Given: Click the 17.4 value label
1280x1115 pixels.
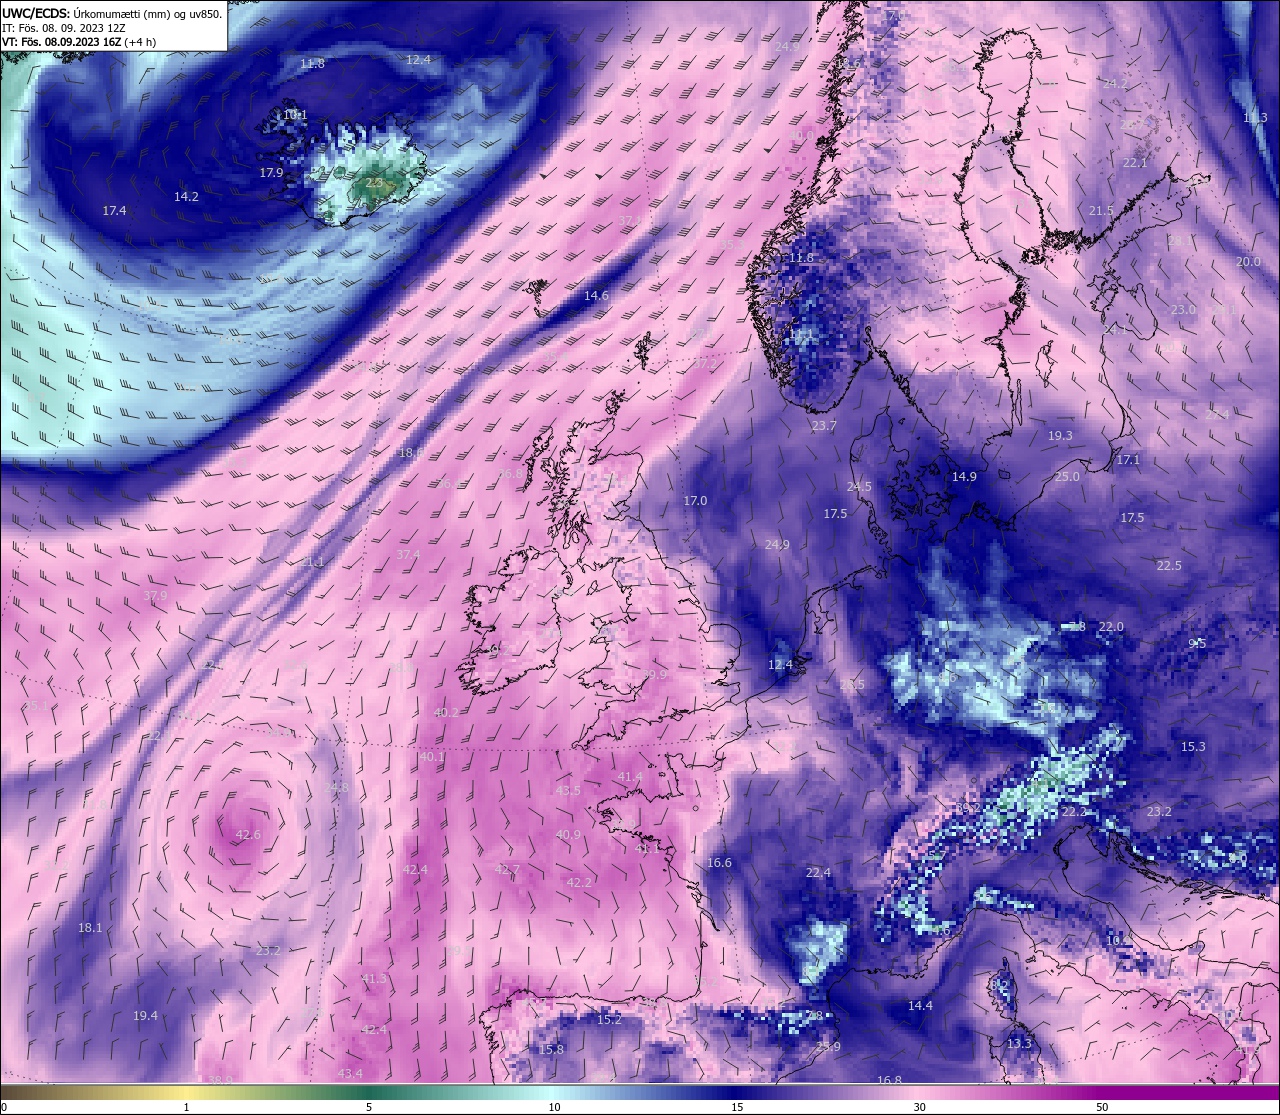Looking at the screenshot, I should point(114,211).
